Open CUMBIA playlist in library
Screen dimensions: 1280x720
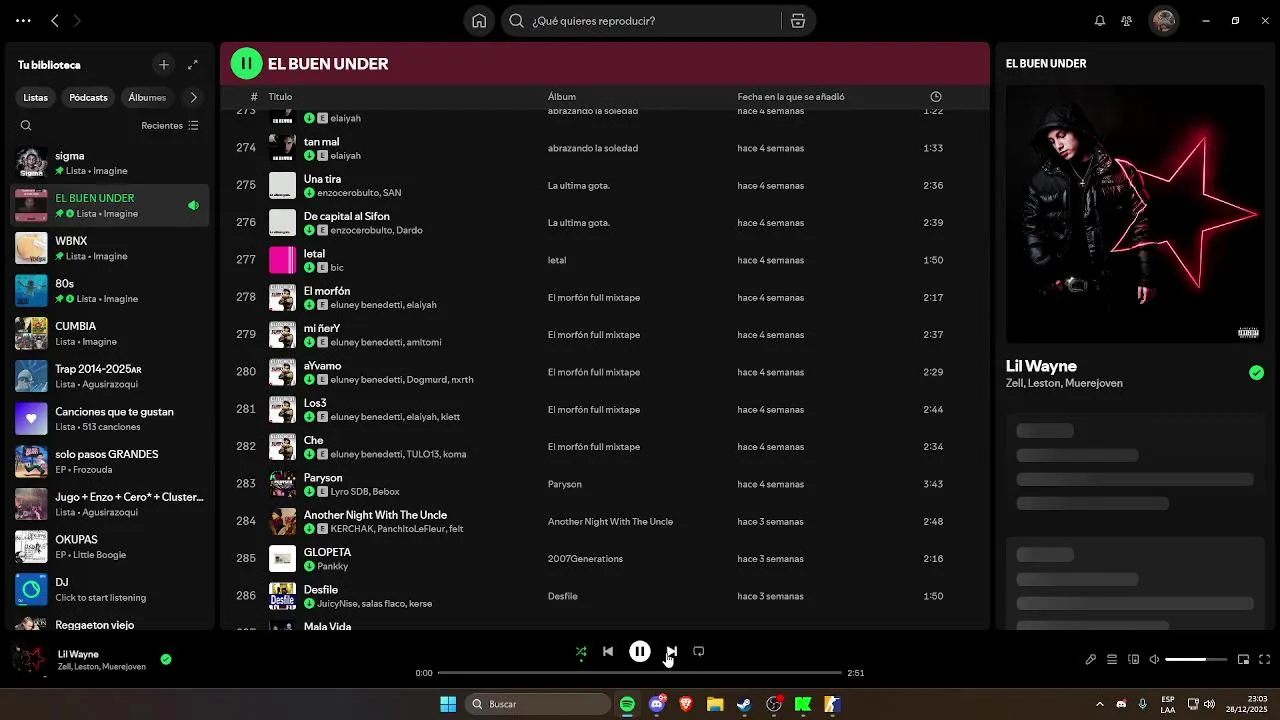[x=110, y=333]
